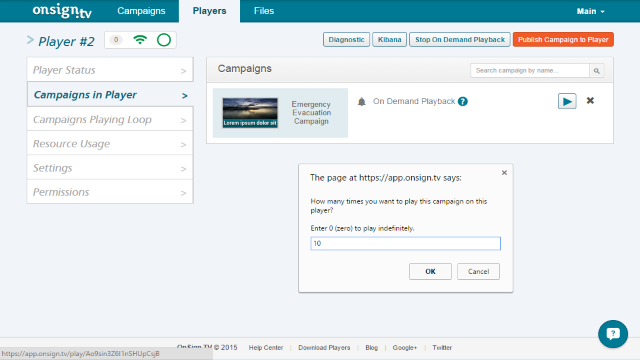
Task: Open the Campaigns tab
Action: tap(141, 11)
